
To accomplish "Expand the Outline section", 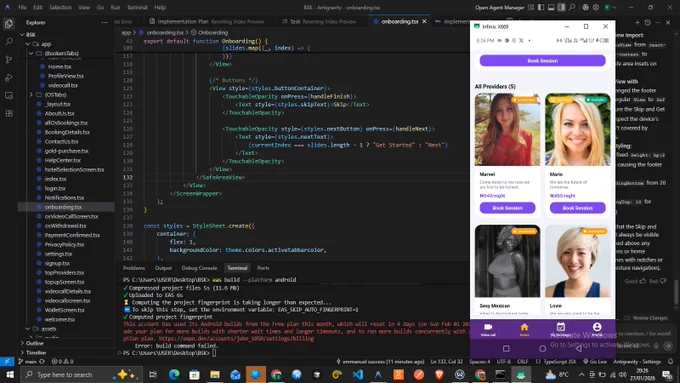I will pos(35,343).
